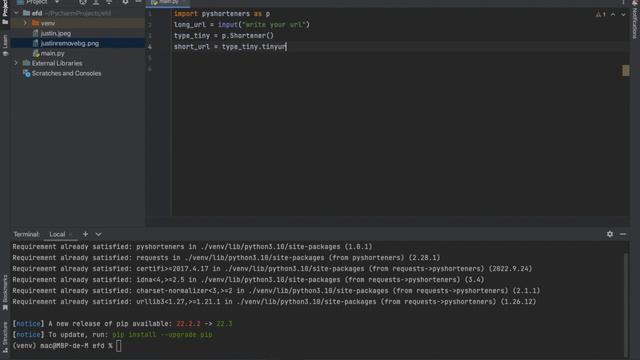Select the venv folder row
Screen dimensions: 640x360
click(x=78, y=23)
